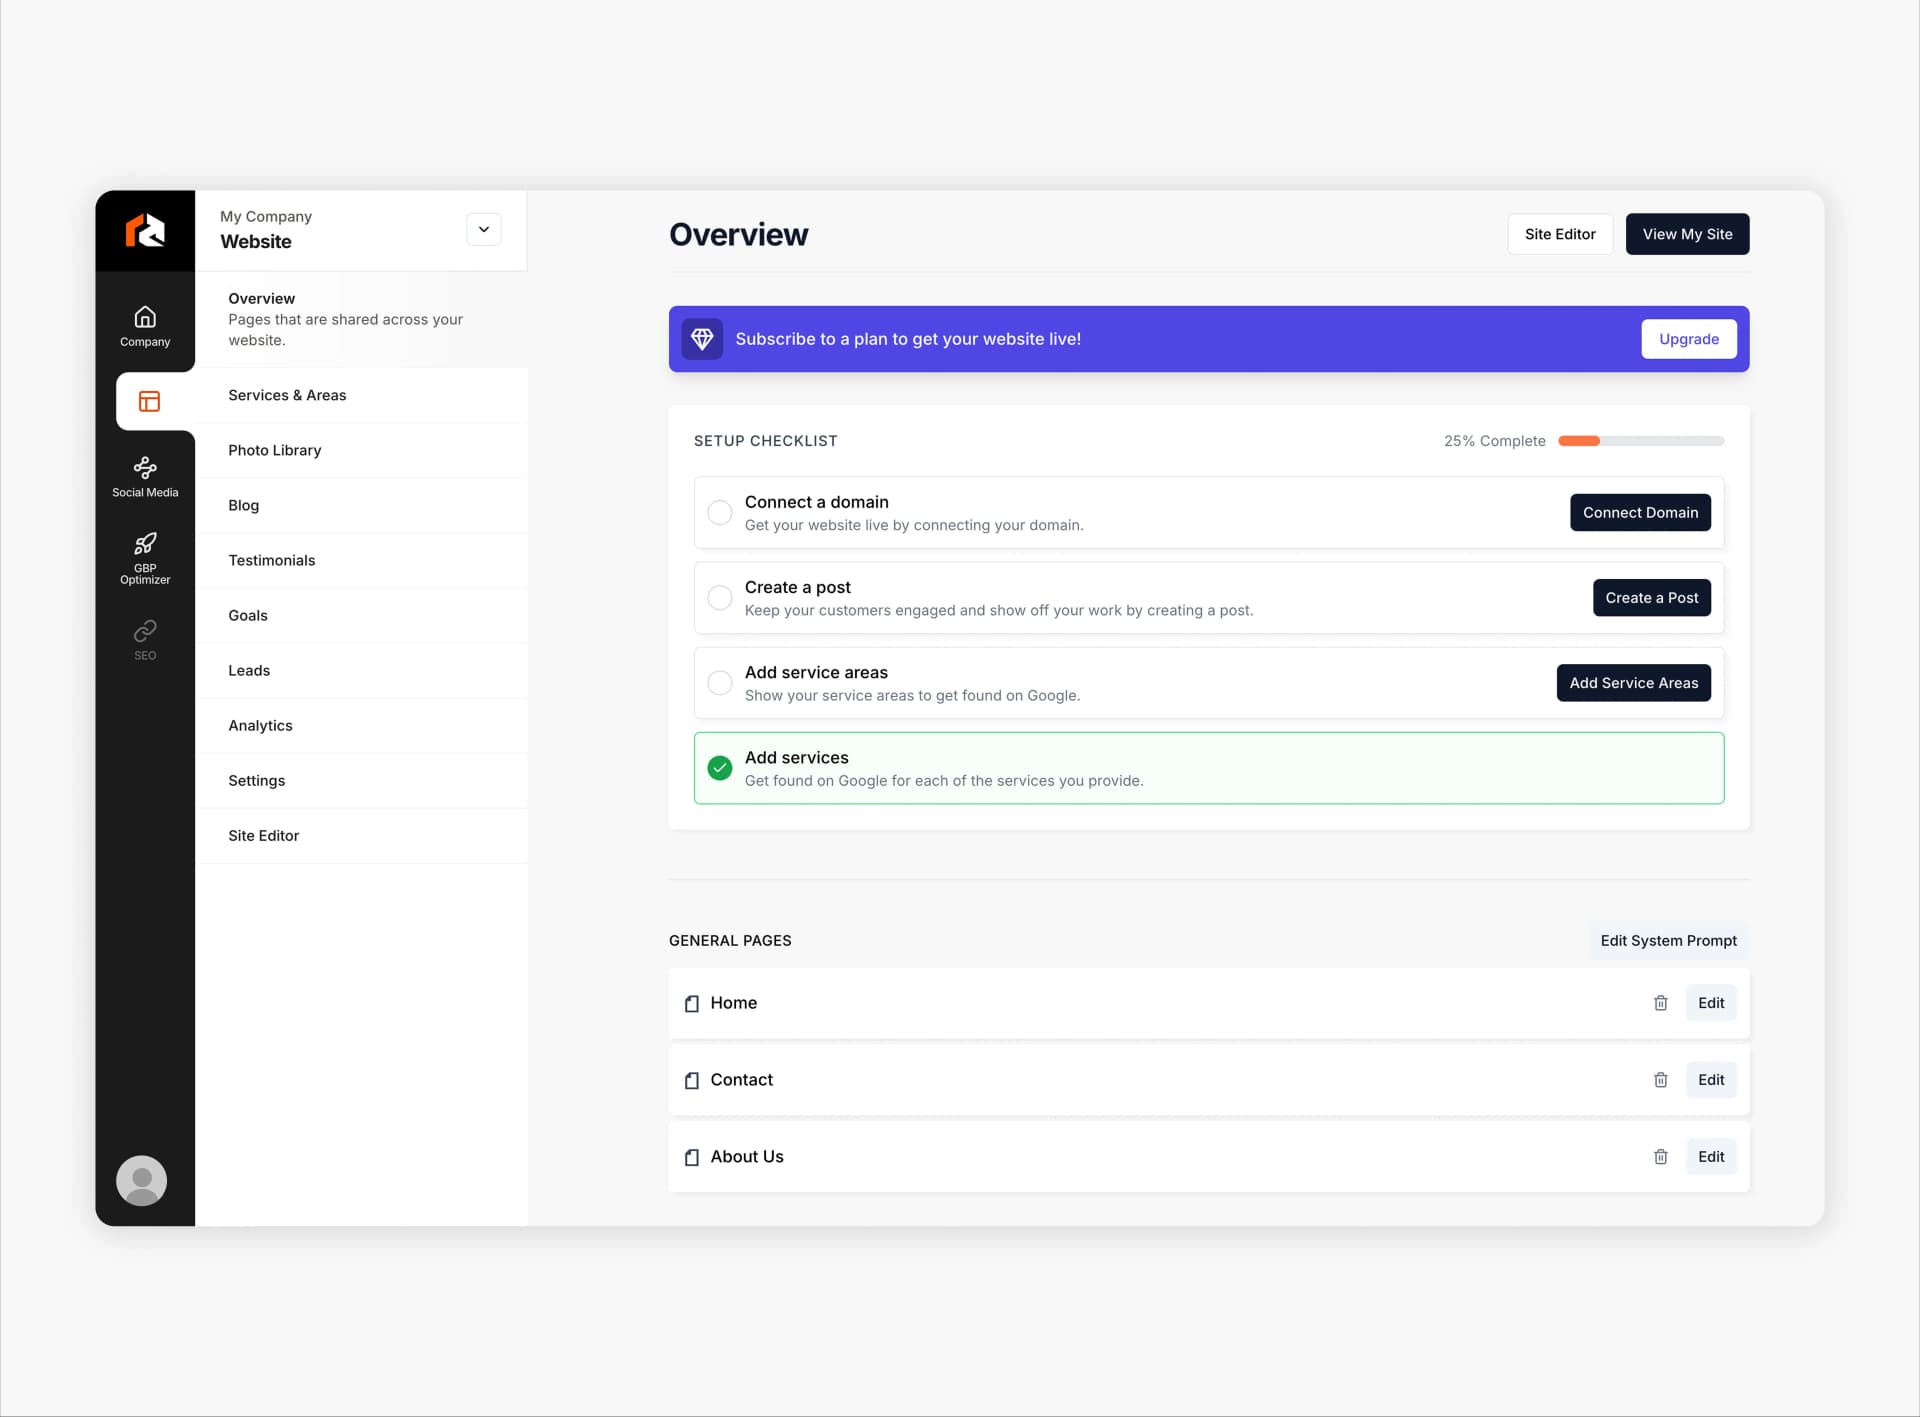
Task: Select the active Website pages sidebar icon
Action: (149, 401)
